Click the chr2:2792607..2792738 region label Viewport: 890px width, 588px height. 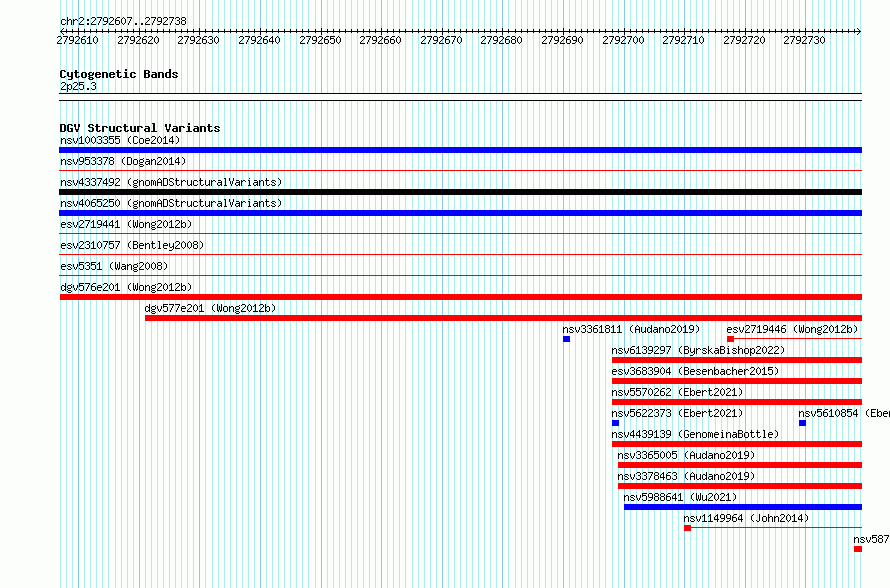pyautogui.click(x=123, y=21)
